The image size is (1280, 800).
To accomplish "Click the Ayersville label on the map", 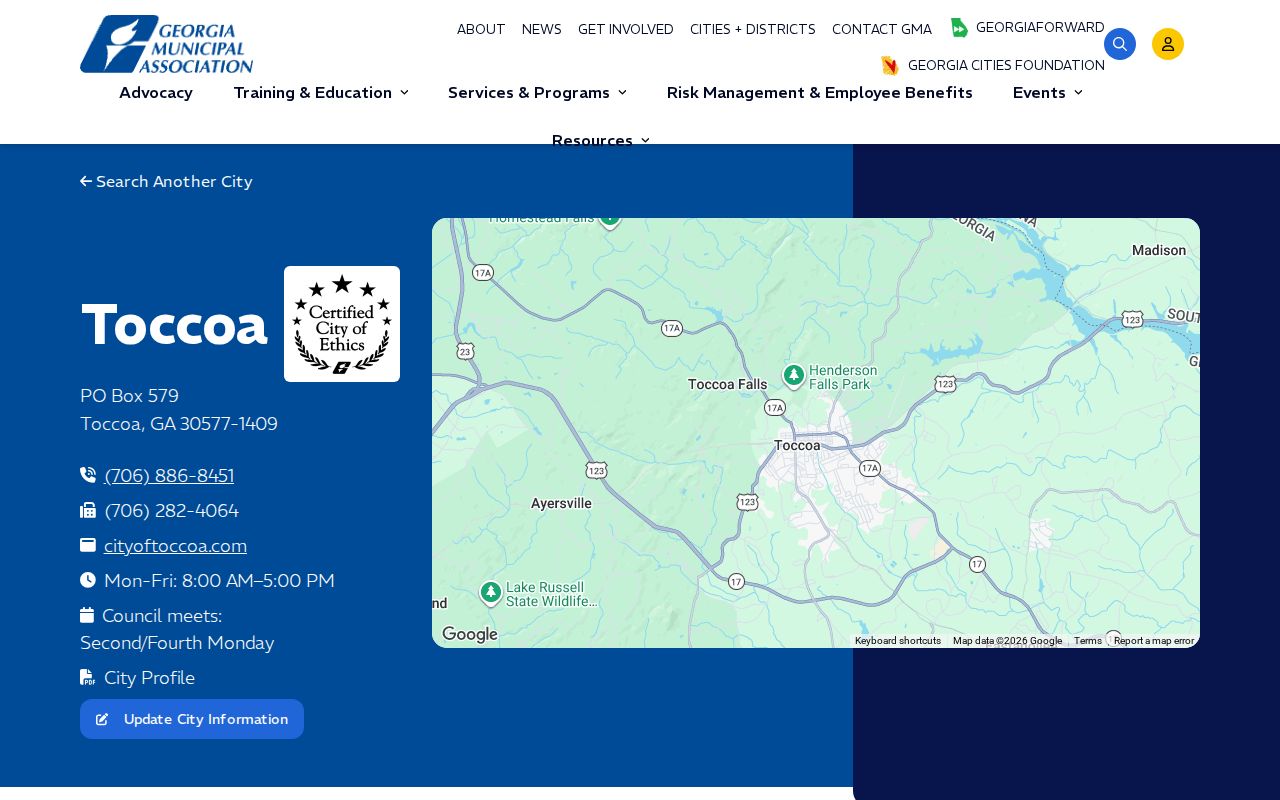I will tap(561, 503).
